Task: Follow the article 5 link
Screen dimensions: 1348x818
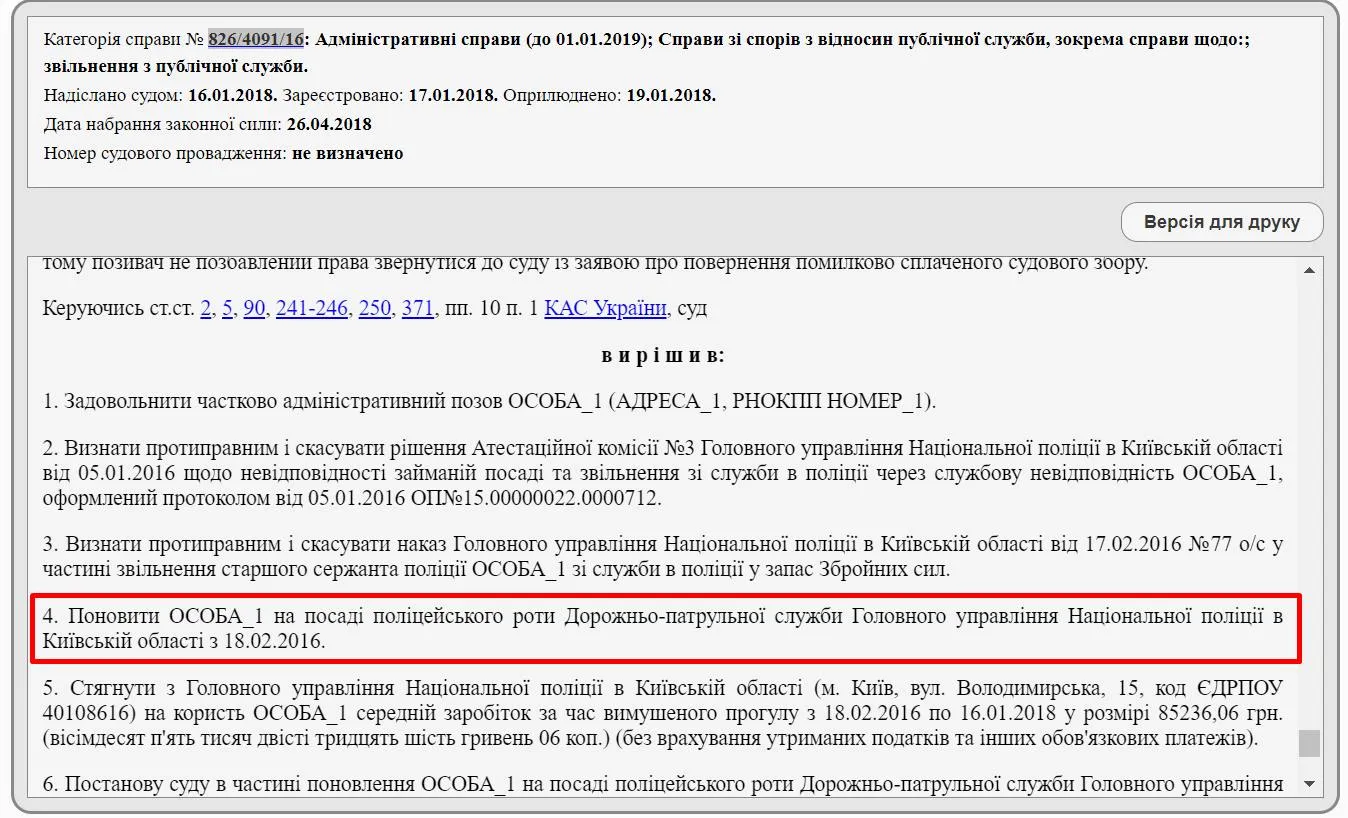Action: pyautogui.click(x=227, y=308)
